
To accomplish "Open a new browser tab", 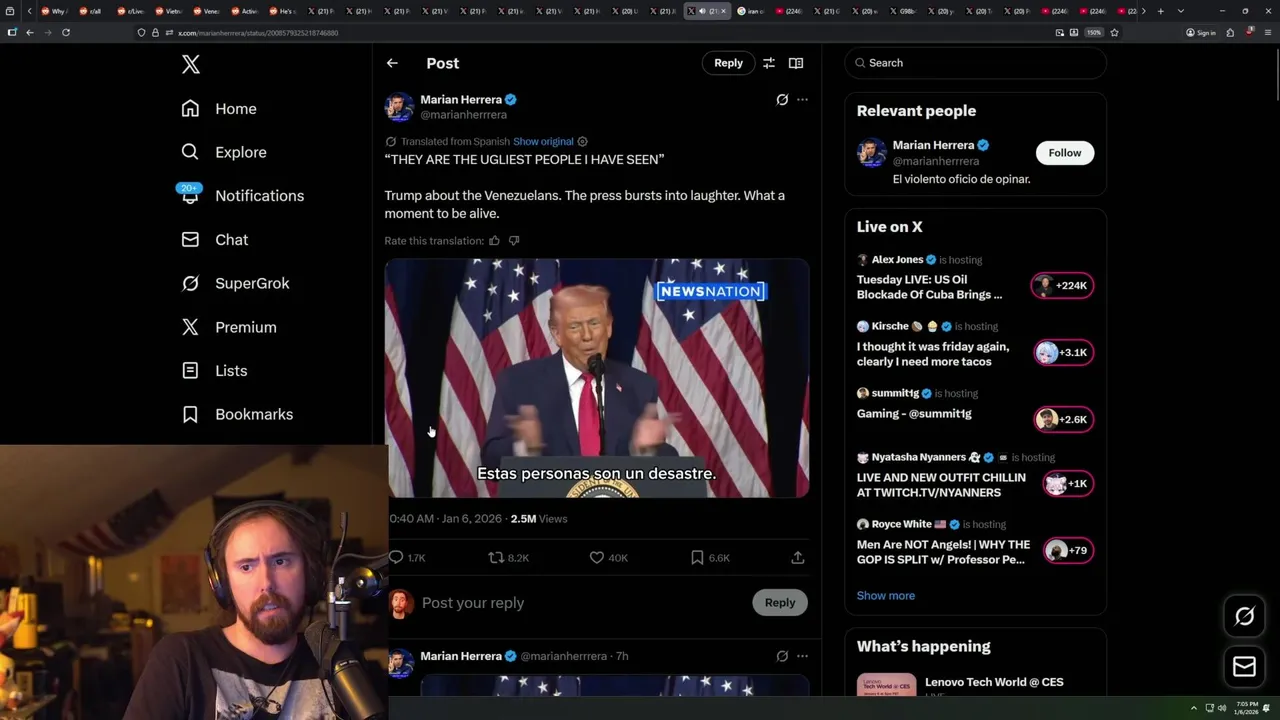I will coord(1160,11).
